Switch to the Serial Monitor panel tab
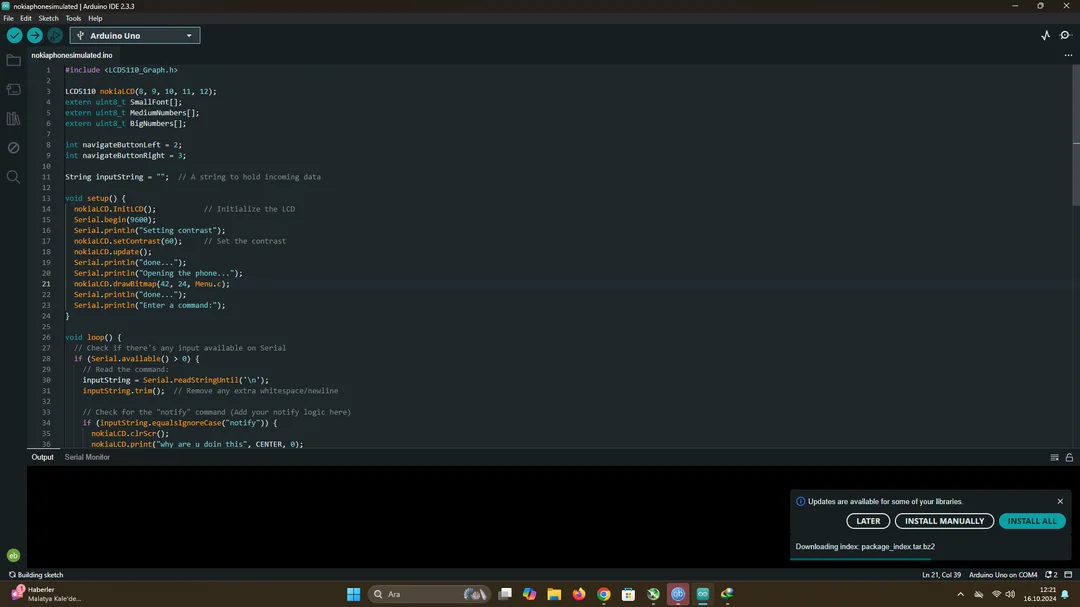This screenshot has width=1080, height=607. point(87,457)
